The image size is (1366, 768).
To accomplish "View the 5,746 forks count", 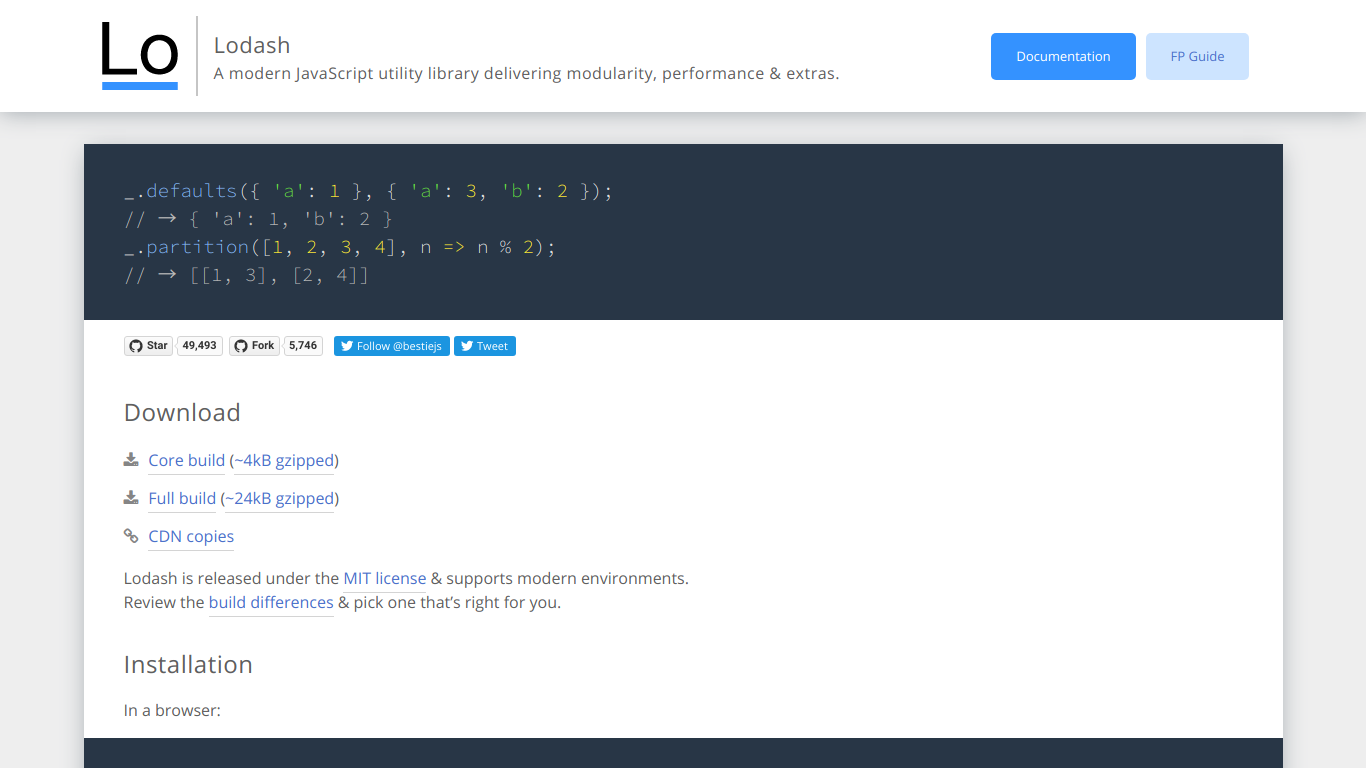I will pos(303,346).
